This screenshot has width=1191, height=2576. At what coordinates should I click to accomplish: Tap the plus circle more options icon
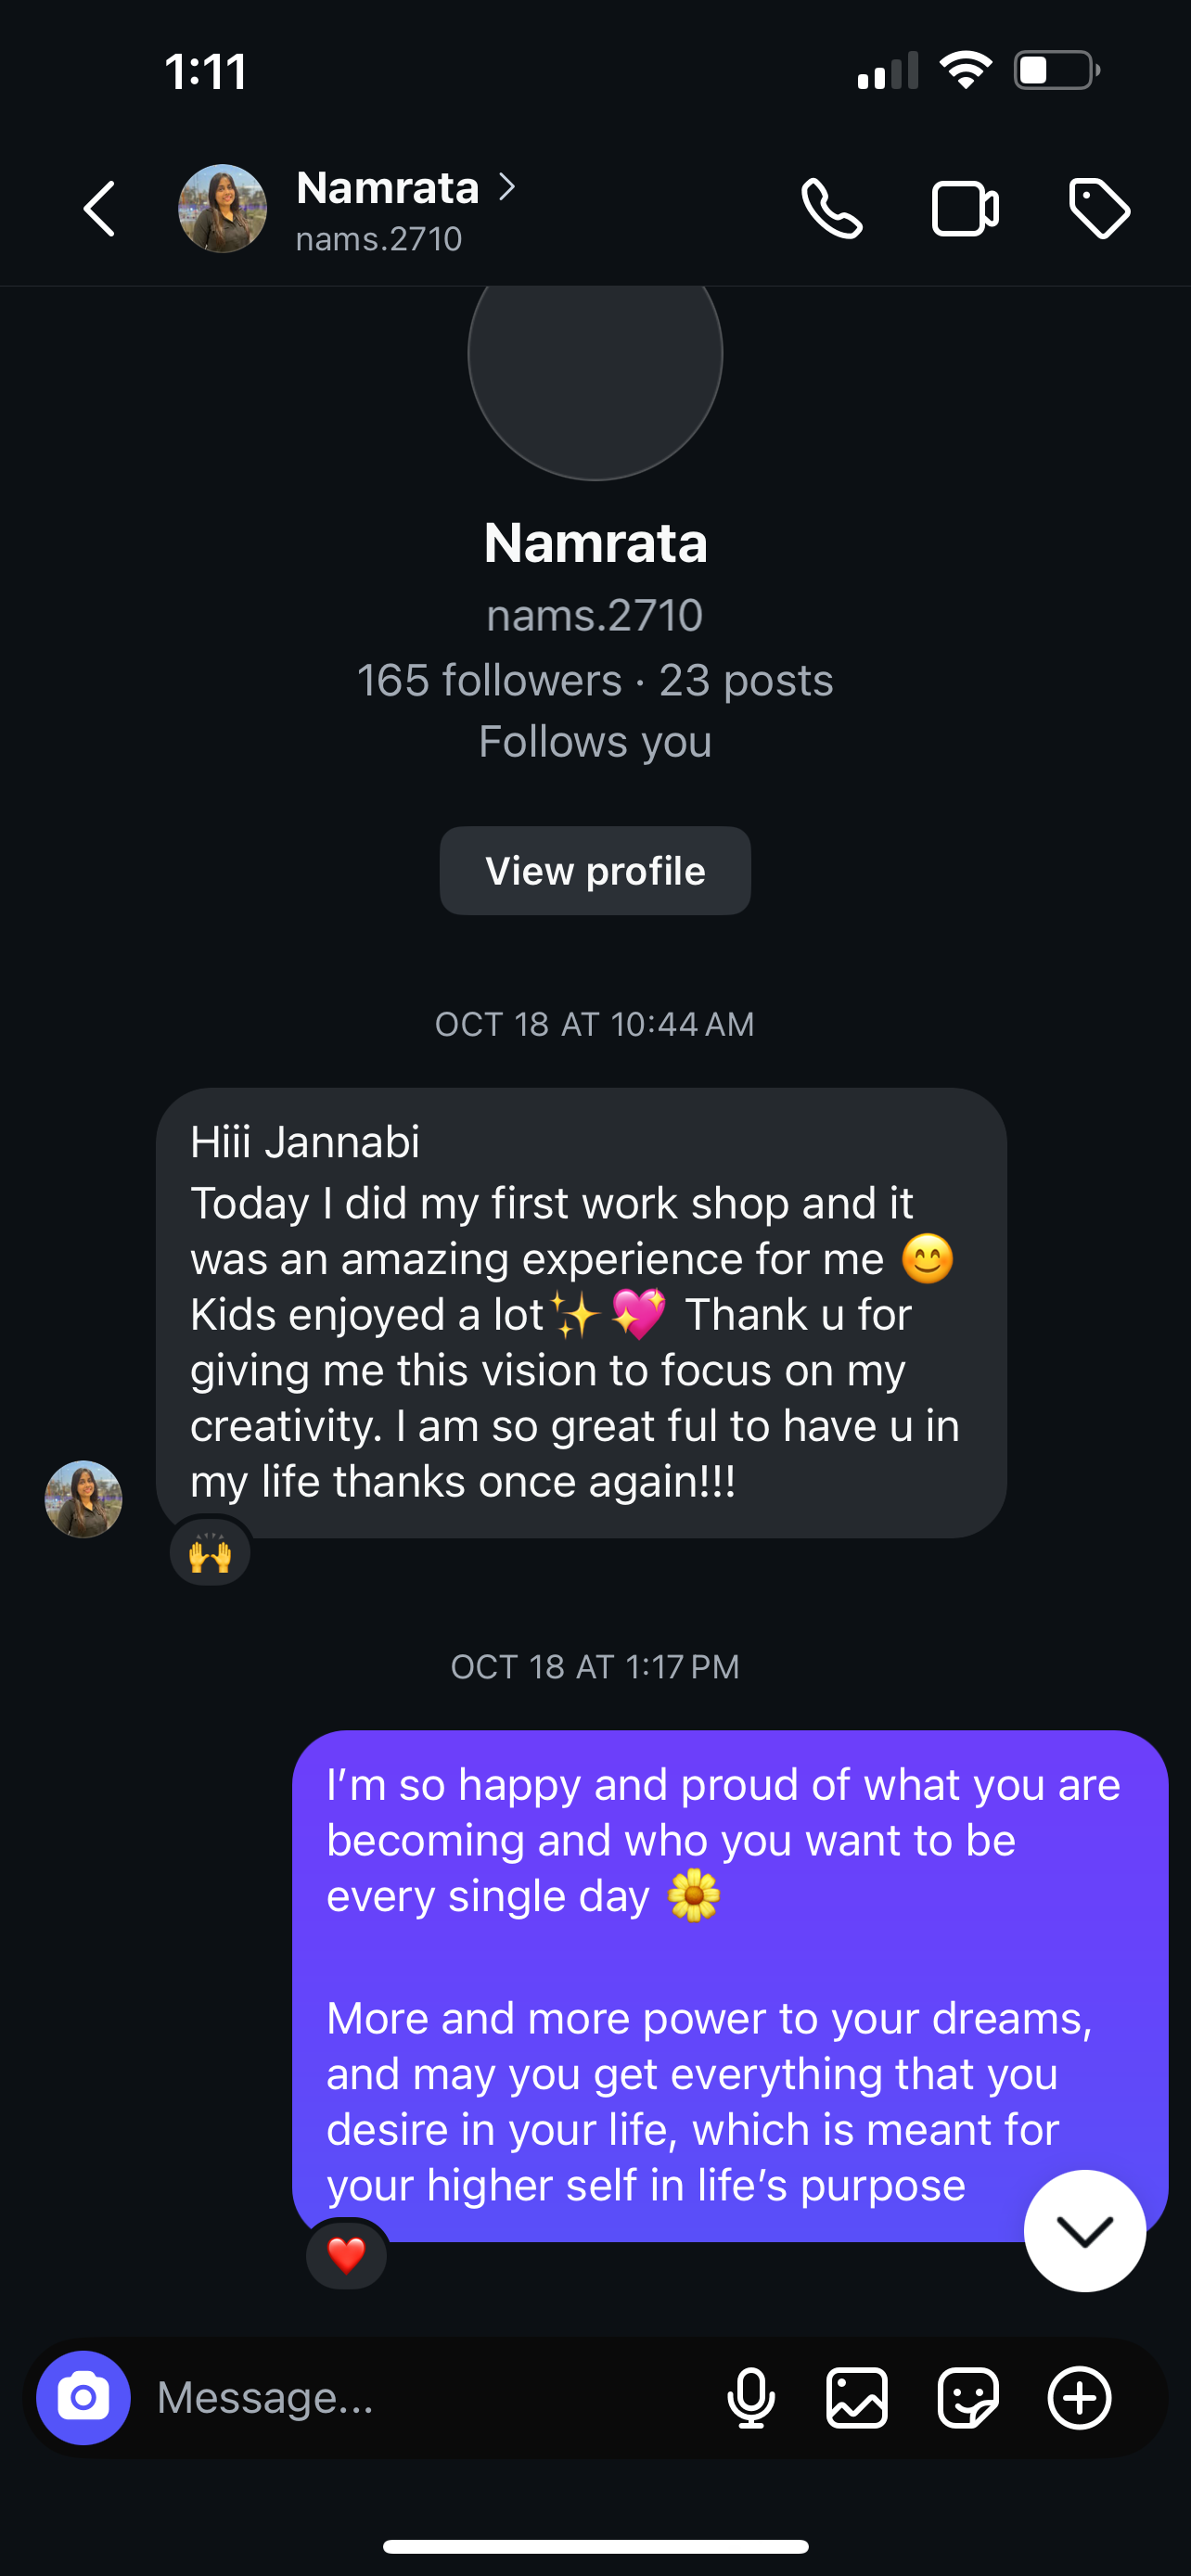[x=1079, y=2397]
